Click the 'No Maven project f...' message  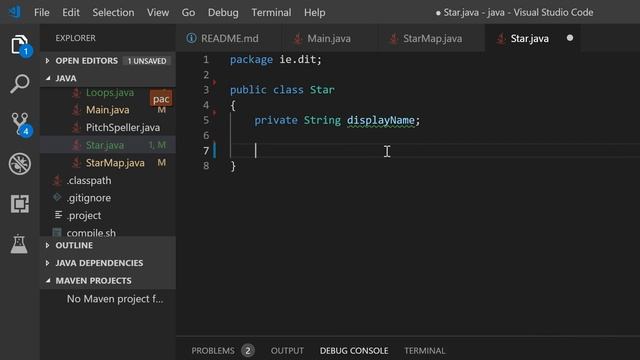point(115,299)
